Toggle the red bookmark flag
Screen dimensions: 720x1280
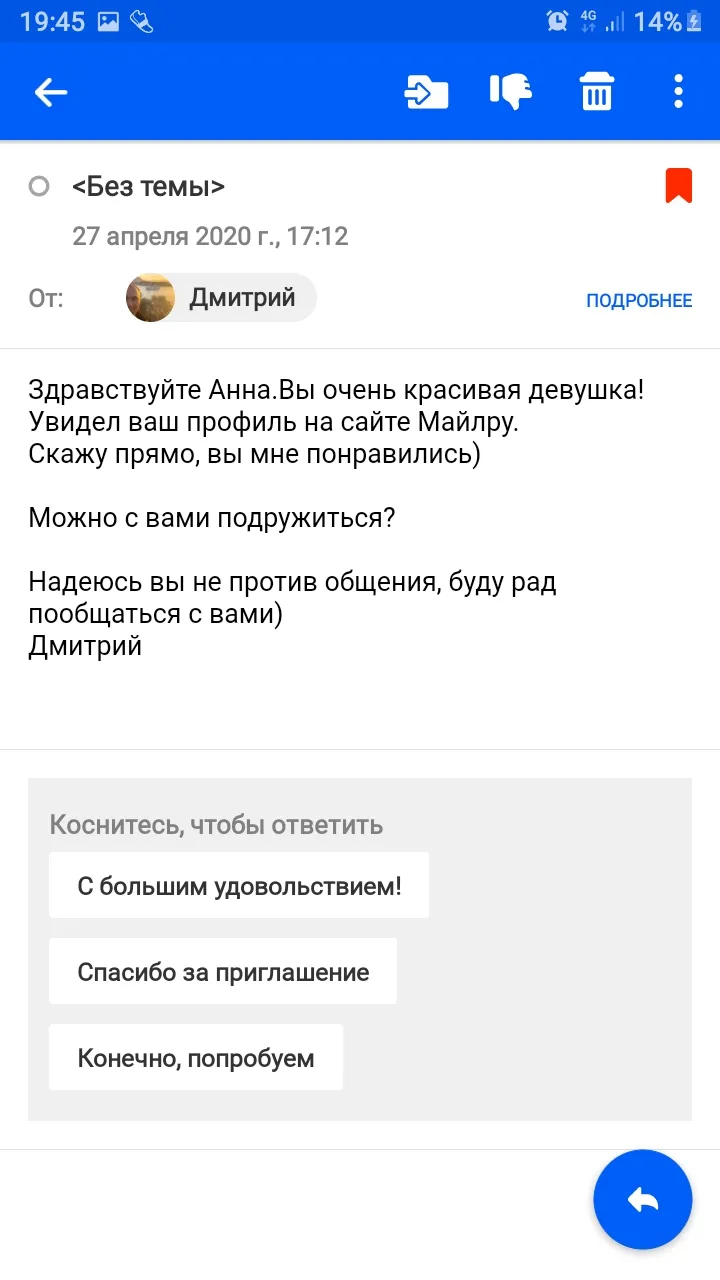(x=679, y=186)
